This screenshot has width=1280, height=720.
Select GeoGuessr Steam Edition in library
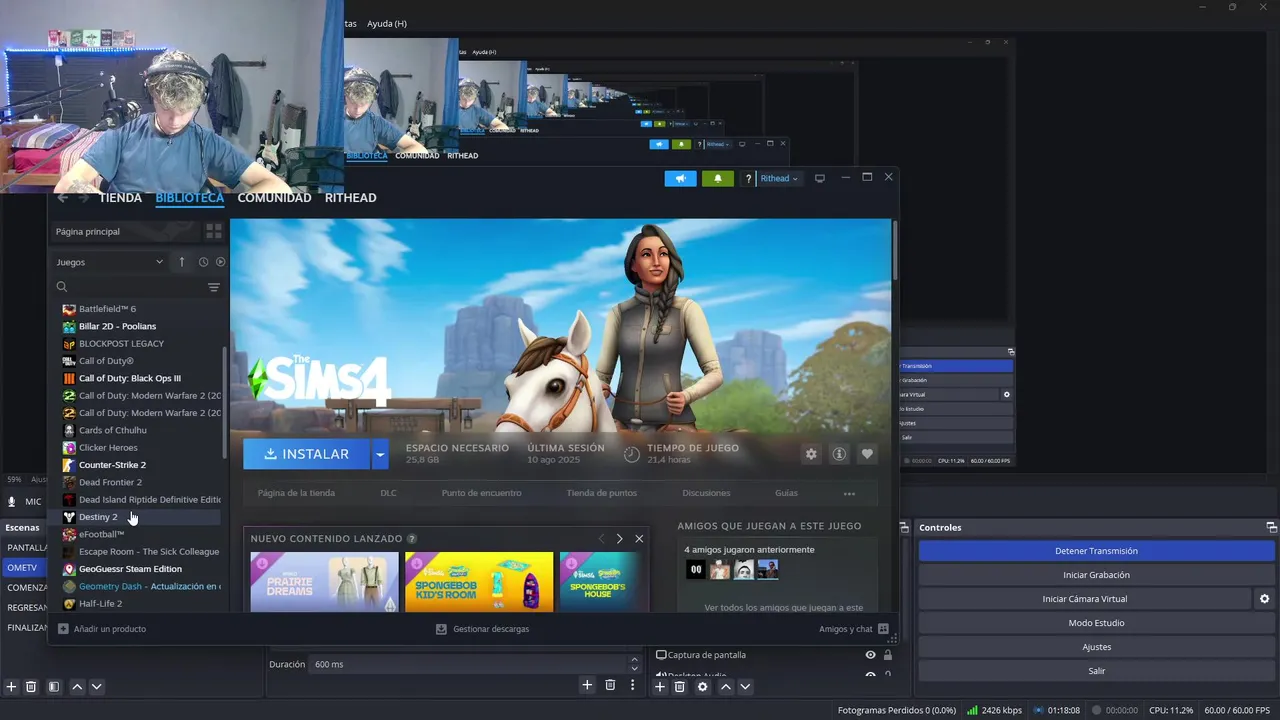(130, 569)
